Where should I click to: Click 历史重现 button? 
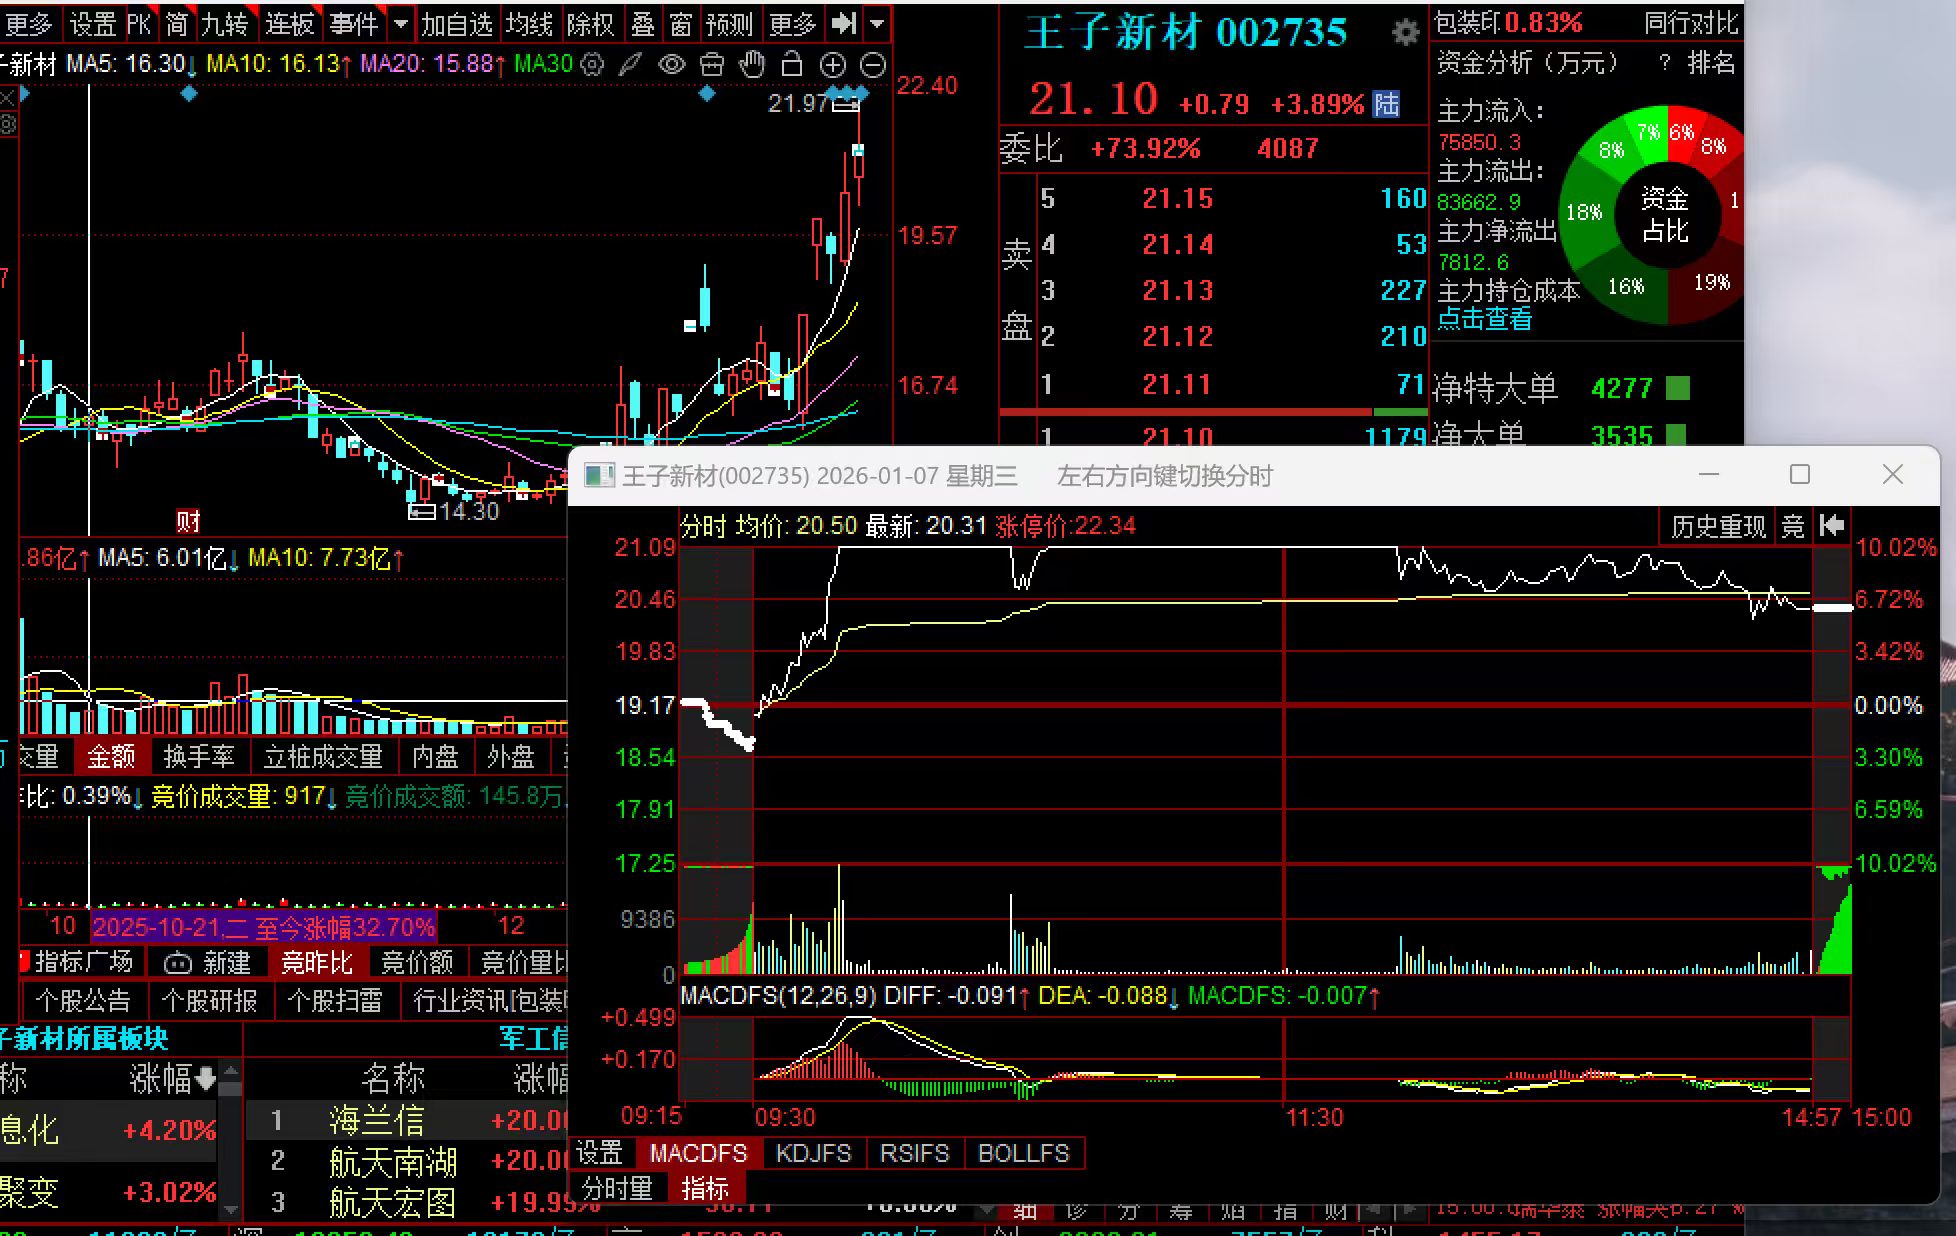(1717, 526)
